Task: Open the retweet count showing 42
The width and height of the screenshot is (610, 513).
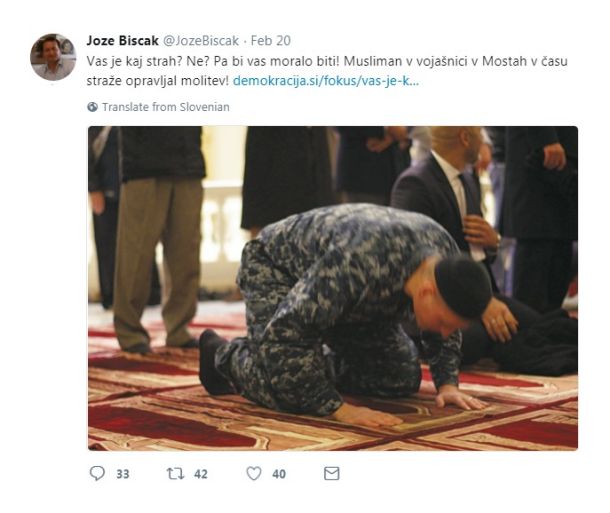Action: point(201,474)
